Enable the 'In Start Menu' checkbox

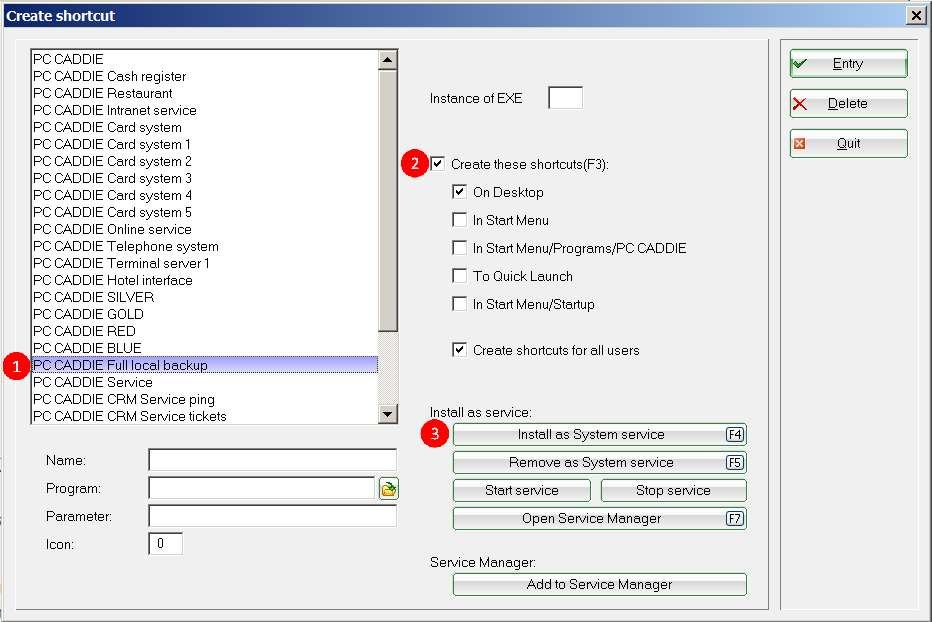pos(460,220)
